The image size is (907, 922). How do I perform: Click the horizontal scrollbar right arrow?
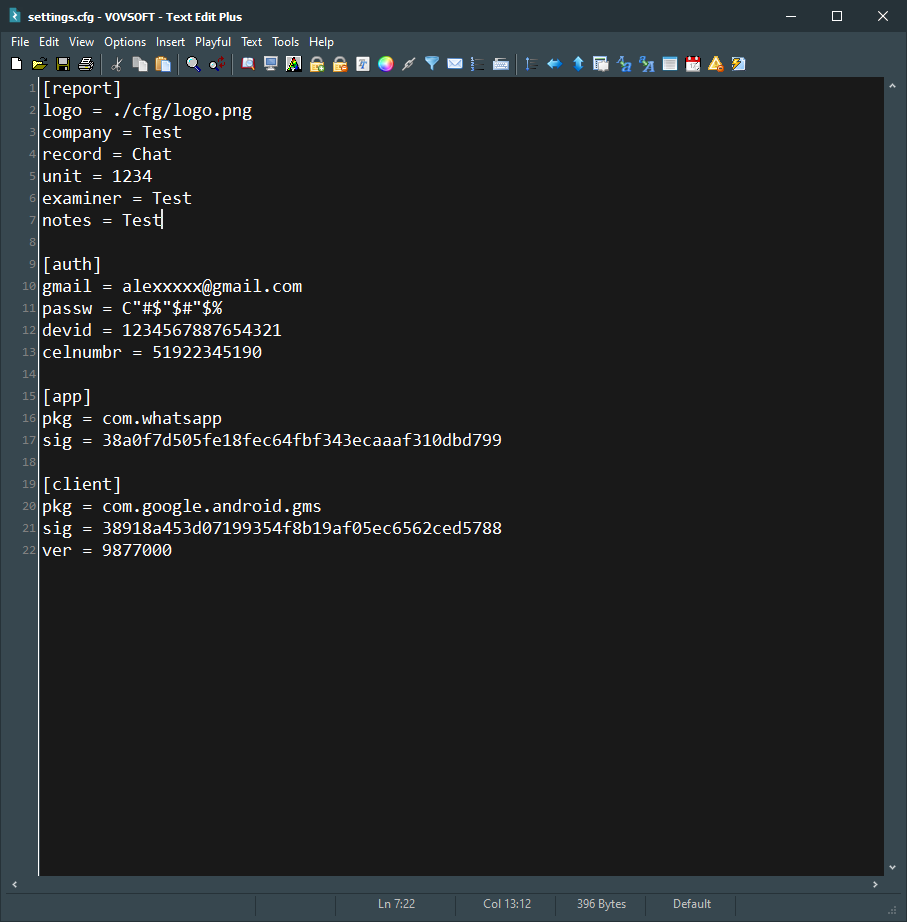pos(875,884)
